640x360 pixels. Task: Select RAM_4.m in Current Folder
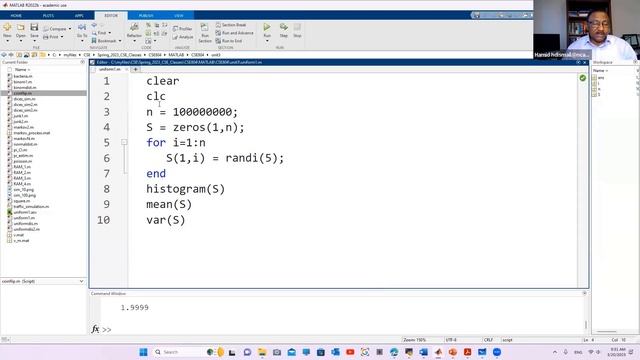22,184
